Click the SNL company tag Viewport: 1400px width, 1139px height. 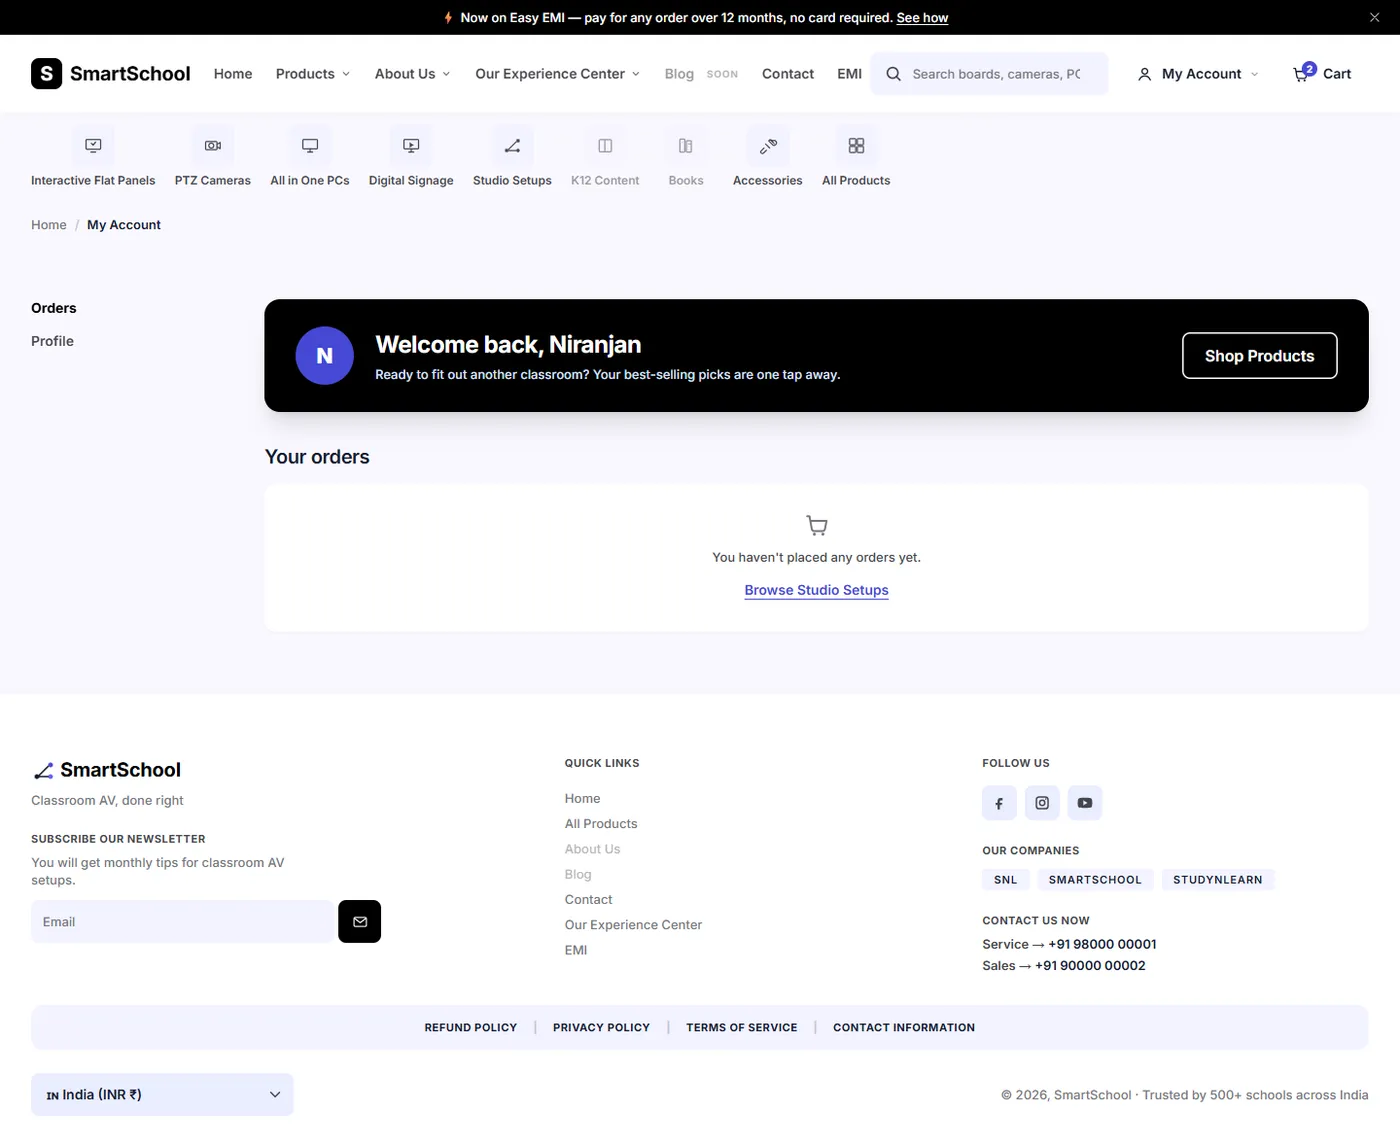[1006, 880]
